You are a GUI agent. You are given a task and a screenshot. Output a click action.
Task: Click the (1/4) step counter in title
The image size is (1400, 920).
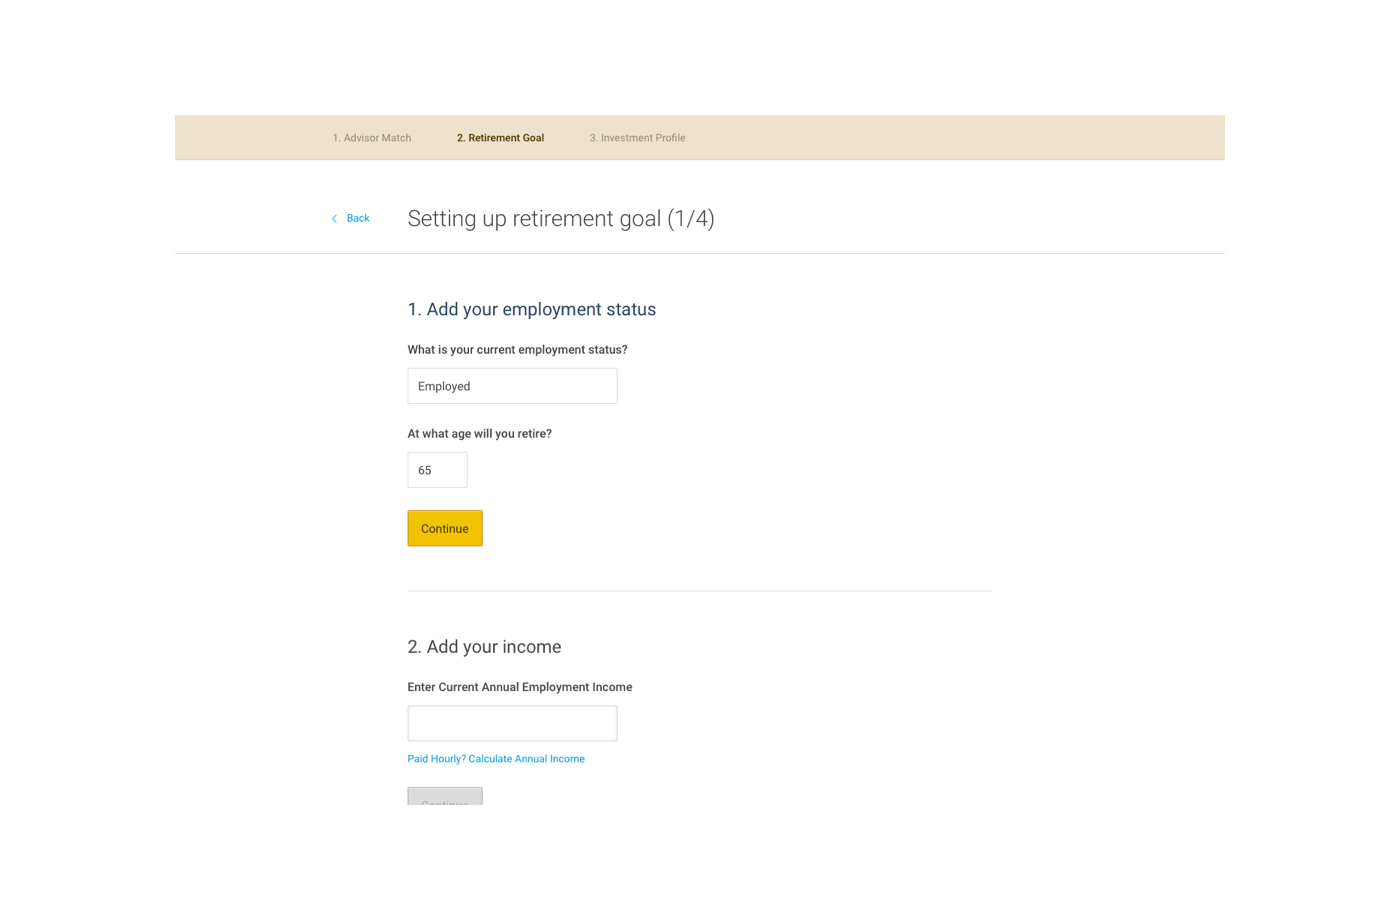tap(691, 219)
